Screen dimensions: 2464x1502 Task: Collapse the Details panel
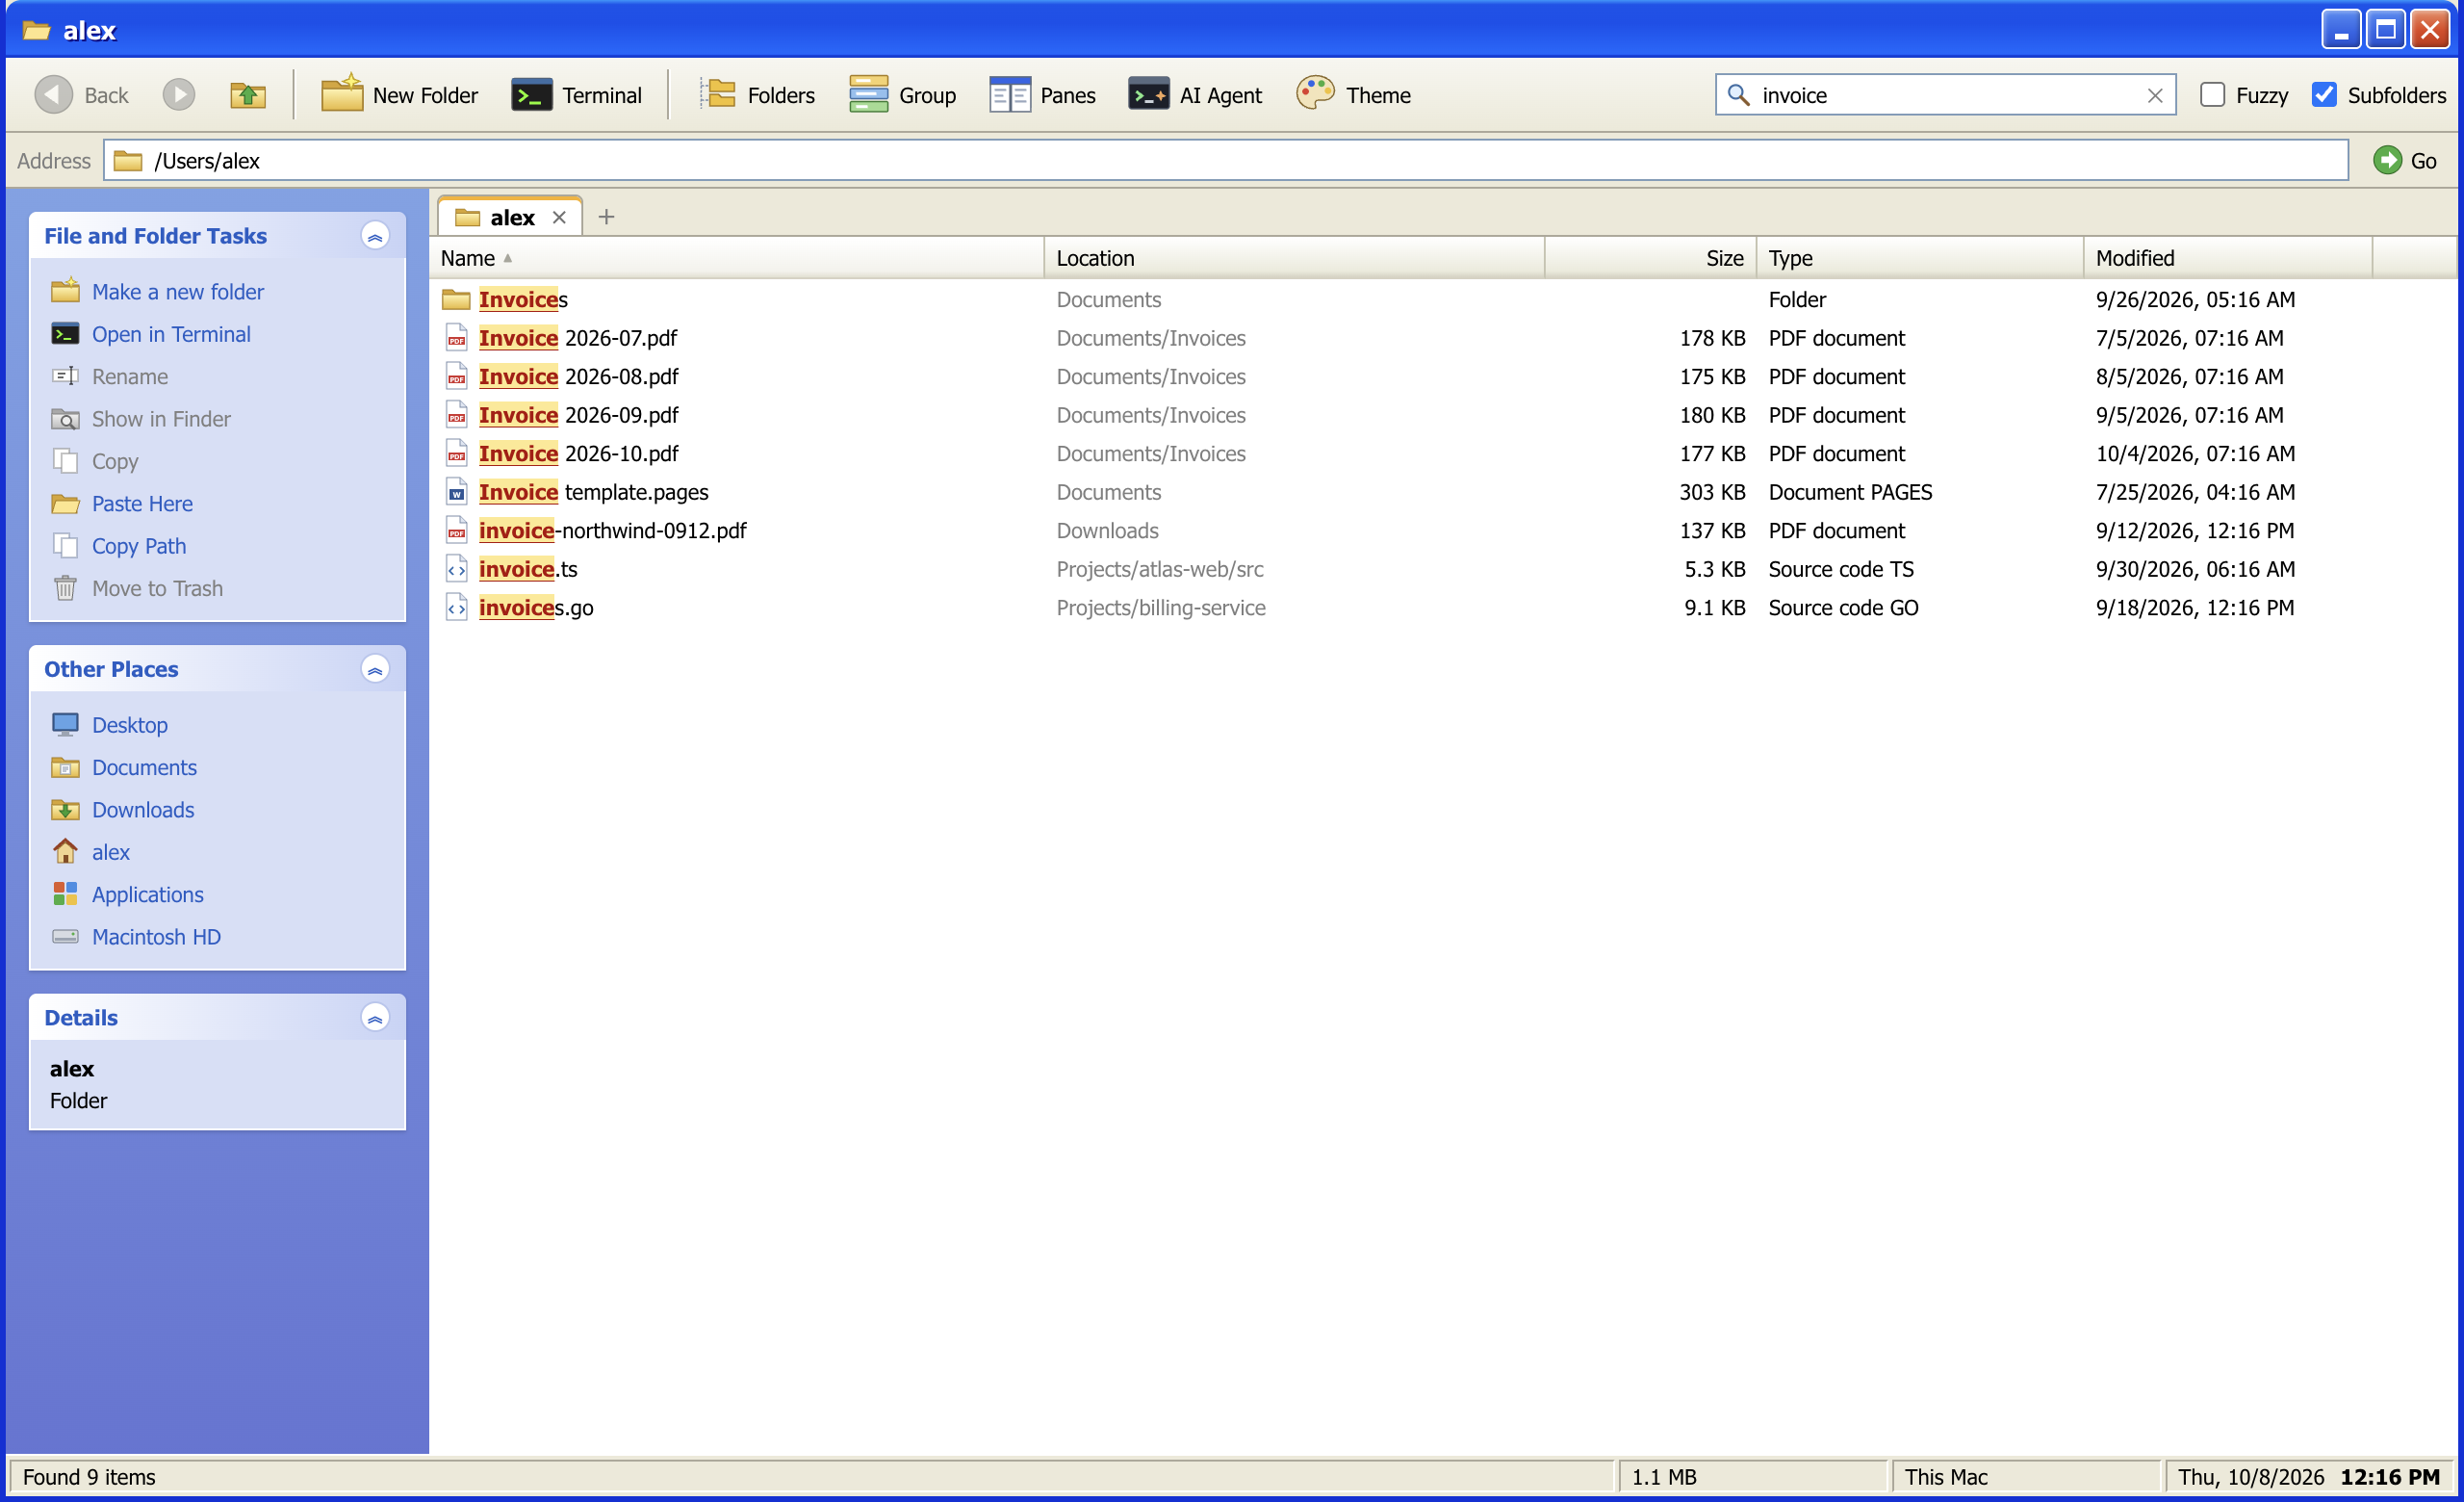[375, 1018]
